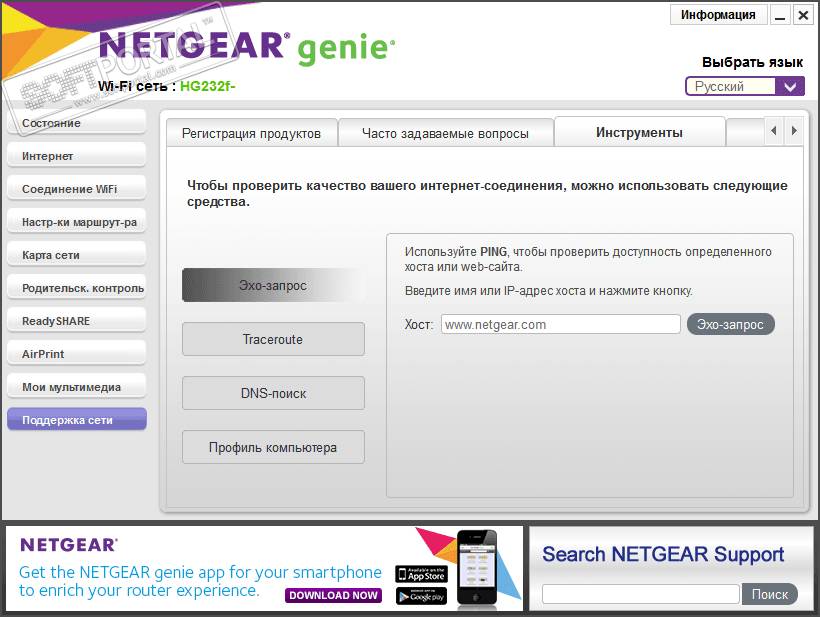820x617 pixels.
Task: Click the partially hidden tab after Инструменты
Action: [x=745, y=133]
